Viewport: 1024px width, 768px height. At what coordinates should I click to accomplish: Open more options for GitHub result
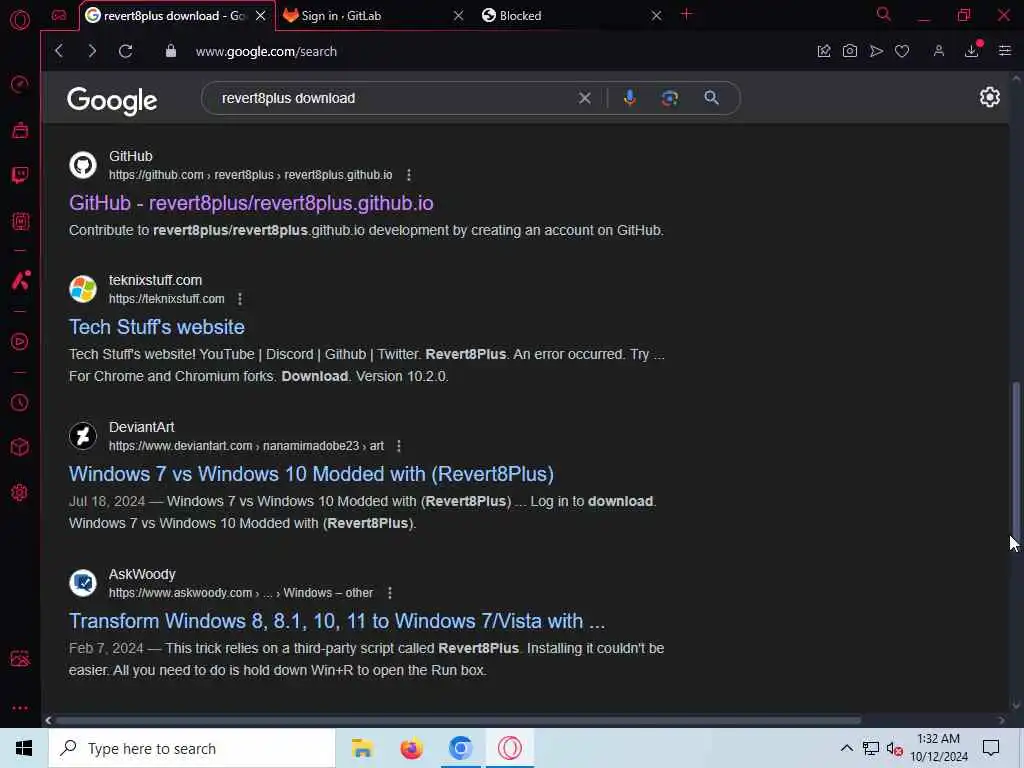pos(409,175)
